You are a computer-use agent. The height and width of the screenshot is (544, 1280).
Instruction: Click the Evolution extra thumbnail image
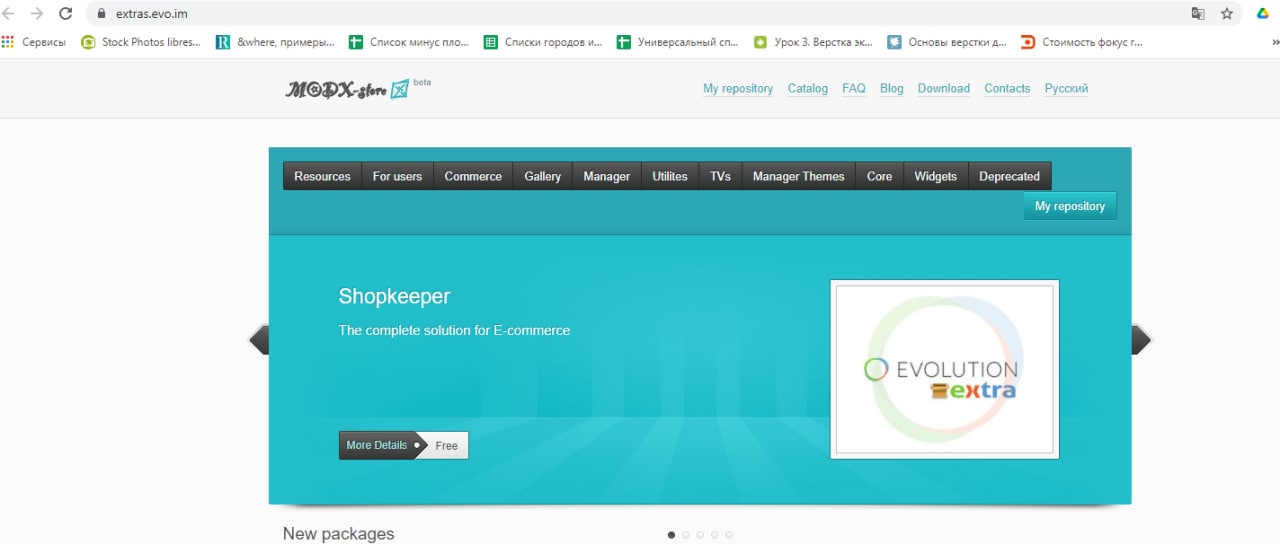(944, 369)
